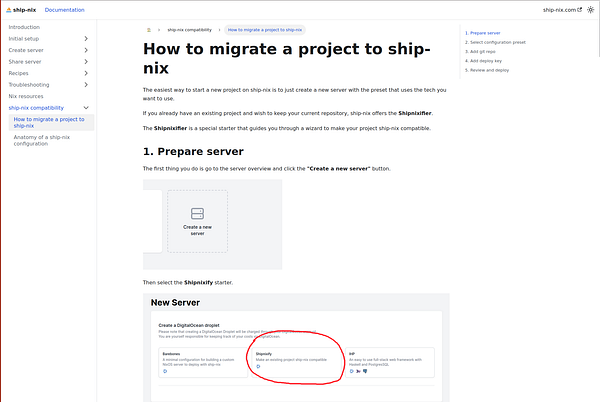Screen dimensions: 600x402
Task: Jump to '5. Review and deploy' section
Action: point(487,70)
